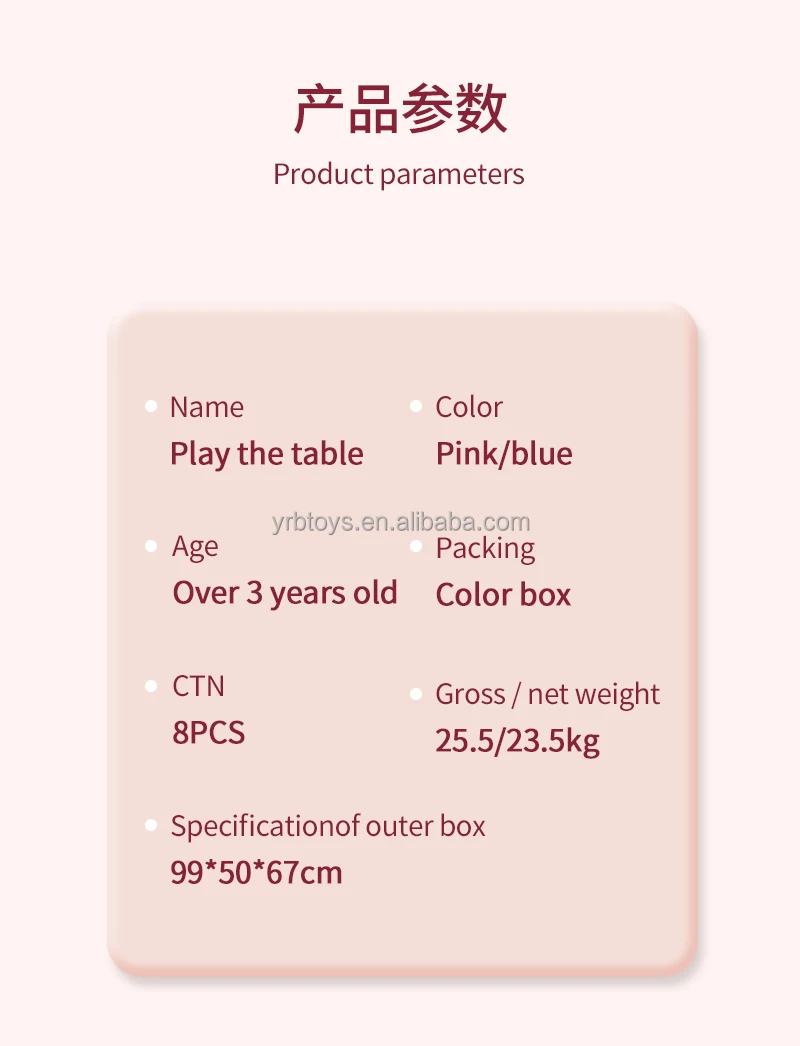Click the white bullet beside CTN
This screenshot has height=1046, width=800.
coord(151,686)
